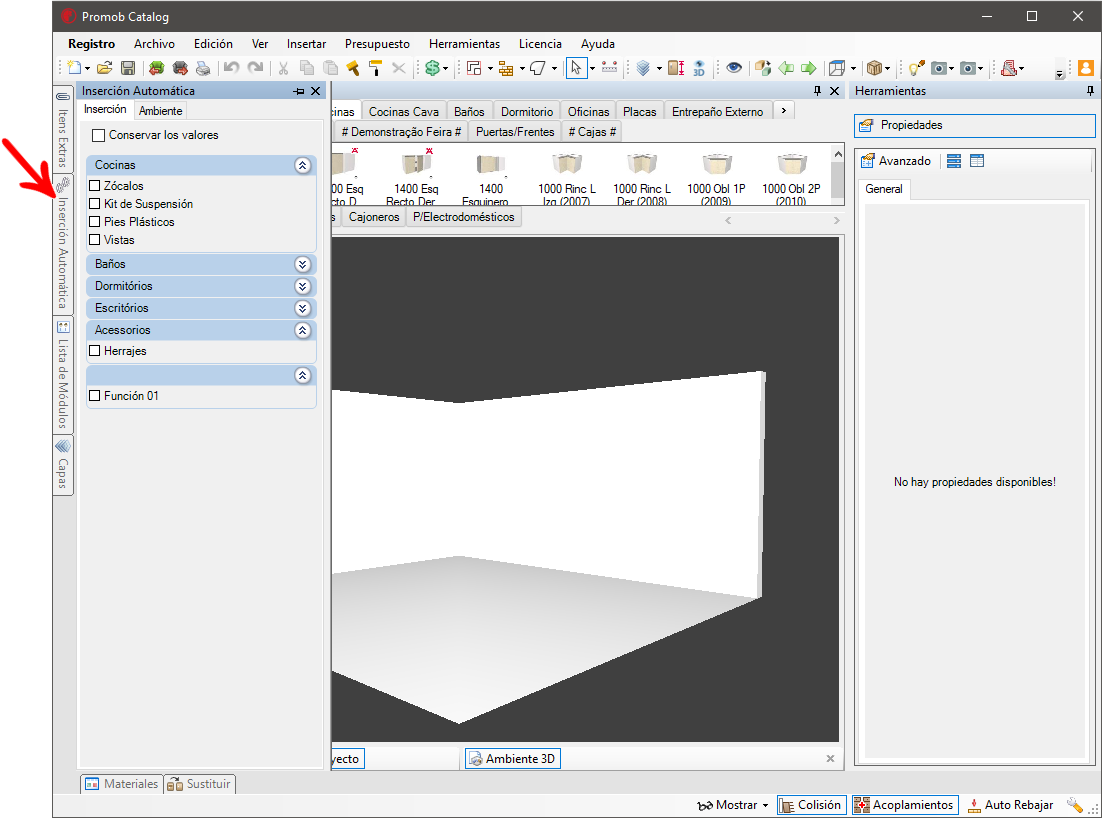1104x822 pixels.
Task: Collapse the Cocinas section
Action: pyautogui.click(x=303, y=166)
